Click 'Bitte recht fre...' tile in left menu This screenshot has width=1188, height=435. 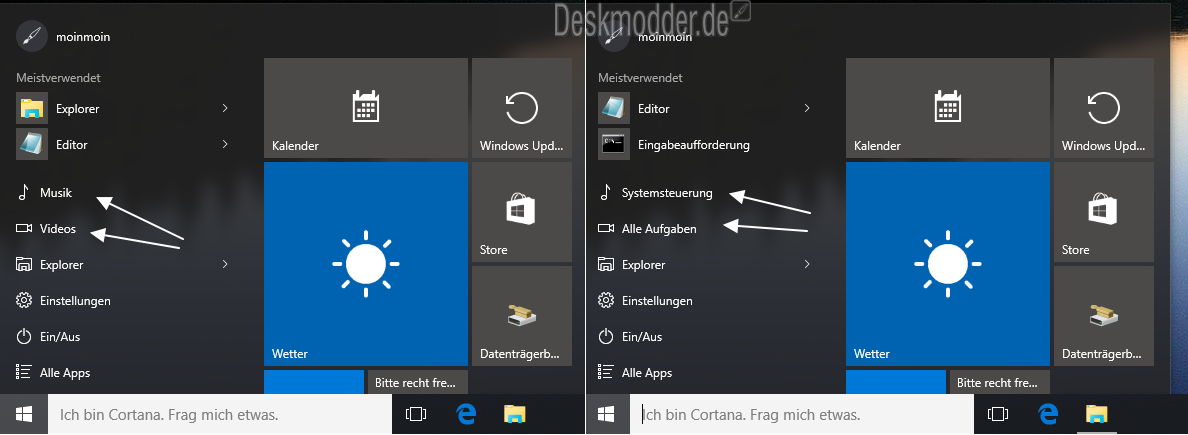(x=417, y=382)
